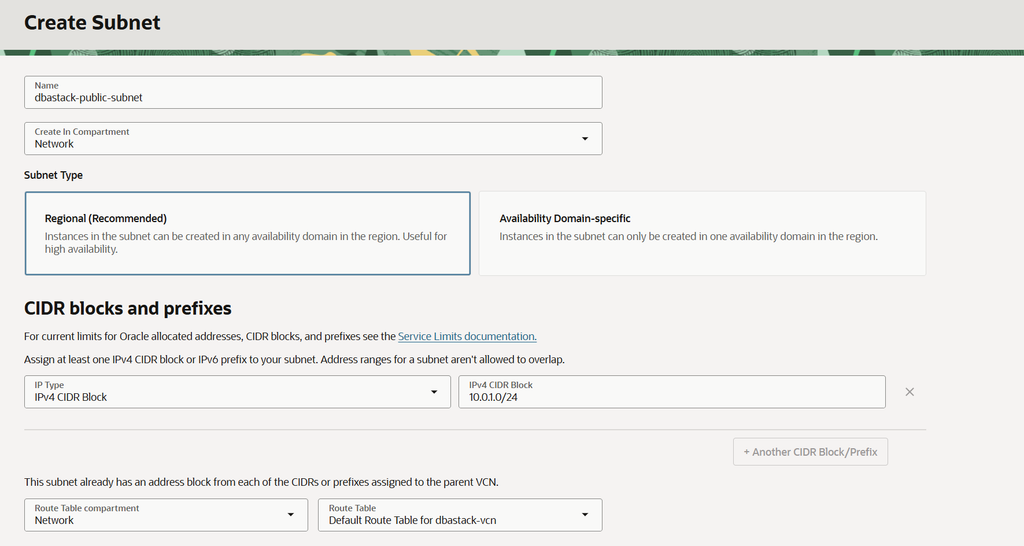This screenshot has height=546, width=1024.
Task: Open the Service Limits documentation link
Action: tap(467, 336)
